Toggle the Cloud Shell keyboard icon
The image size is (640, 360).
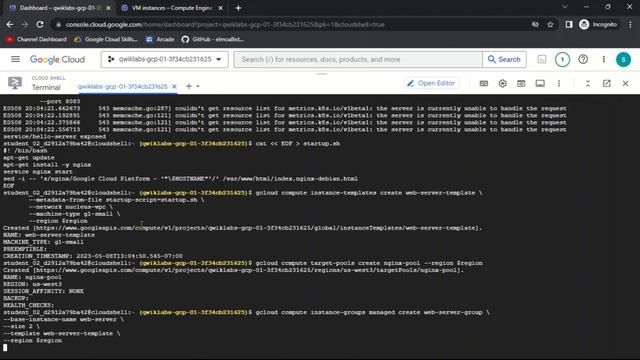click(484, 83)
